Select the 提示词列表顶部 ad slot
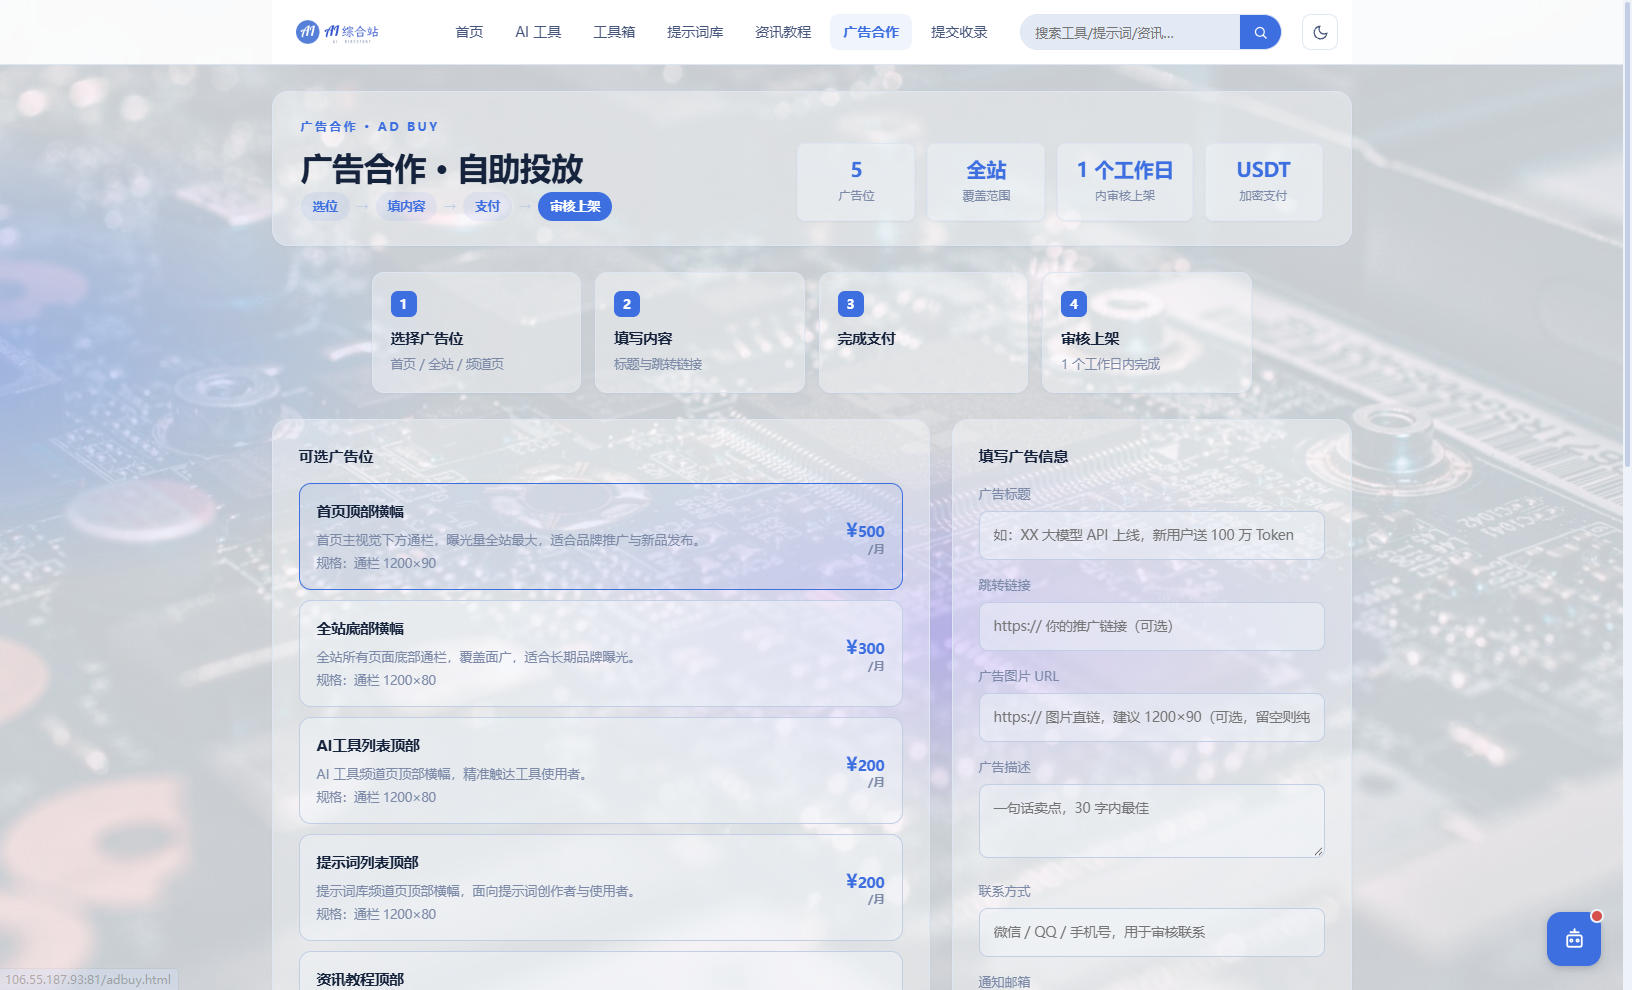 click(x=601, y=888)
